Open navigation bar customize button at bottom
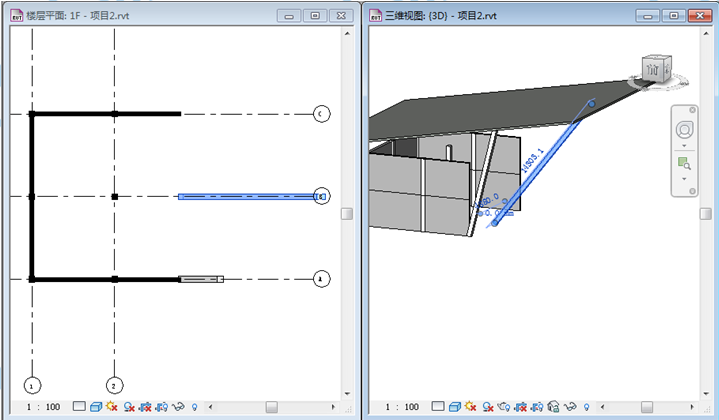This screenshot has height=420, width=719. pyautogui.click(x=692, y=191)
